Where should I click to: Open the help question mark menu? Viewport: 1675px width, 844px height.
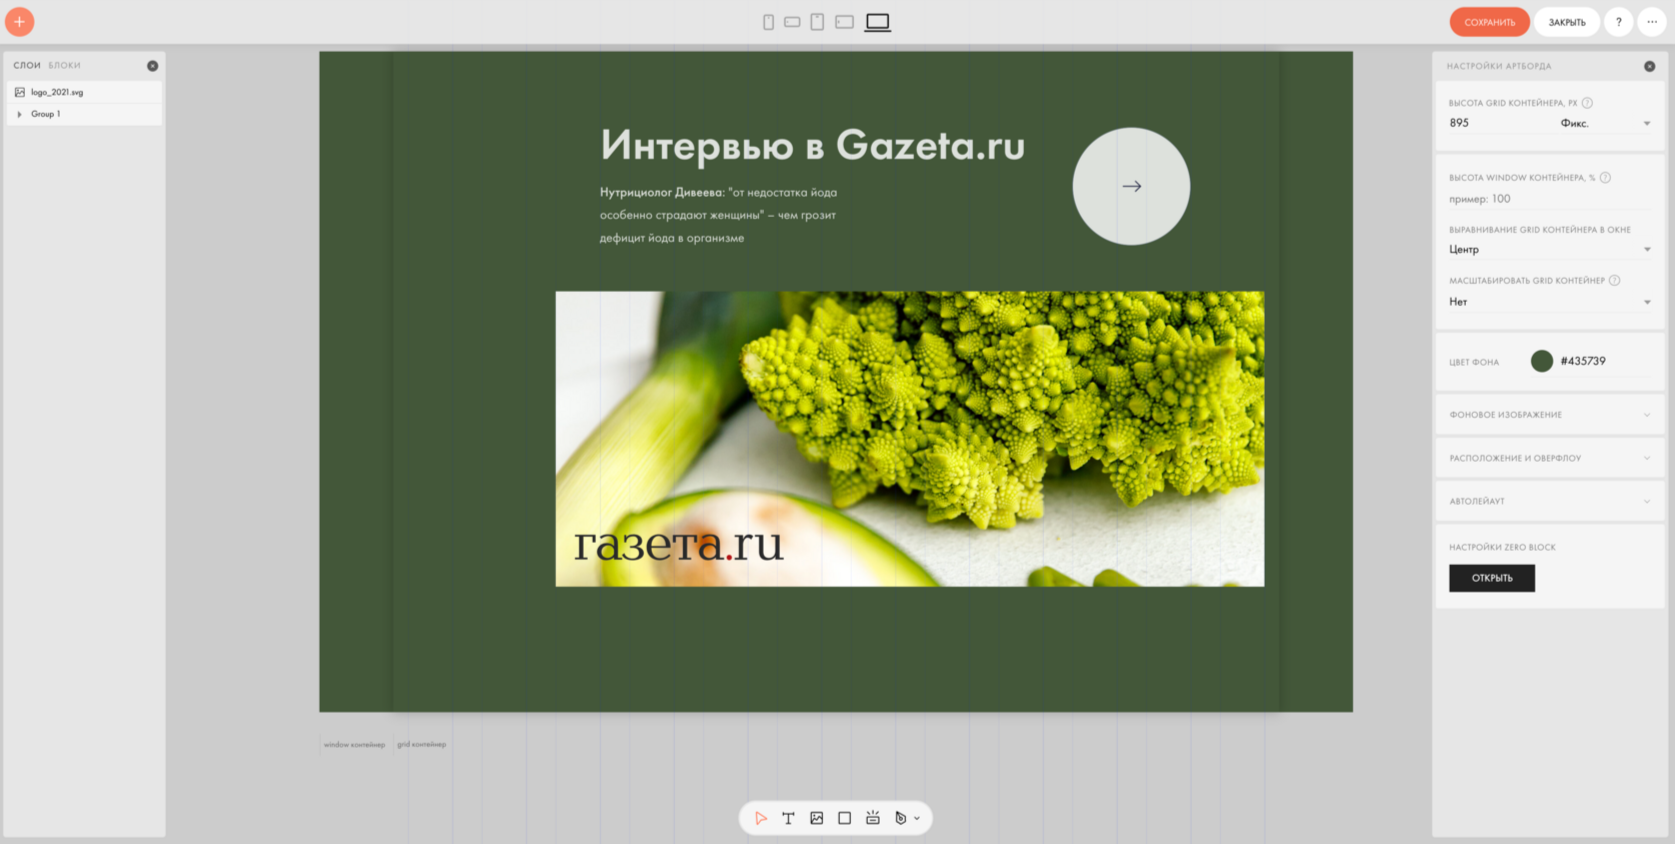pyautogui.click(x=1618, y=22)
